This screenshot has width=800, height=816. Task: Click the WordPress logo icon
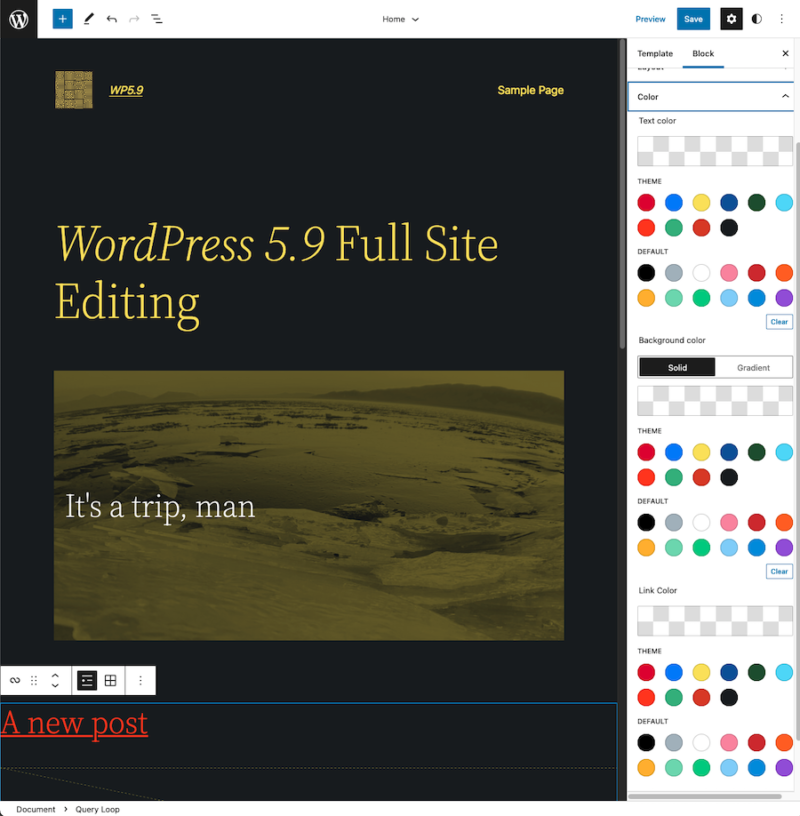click(x=18, y=19)
